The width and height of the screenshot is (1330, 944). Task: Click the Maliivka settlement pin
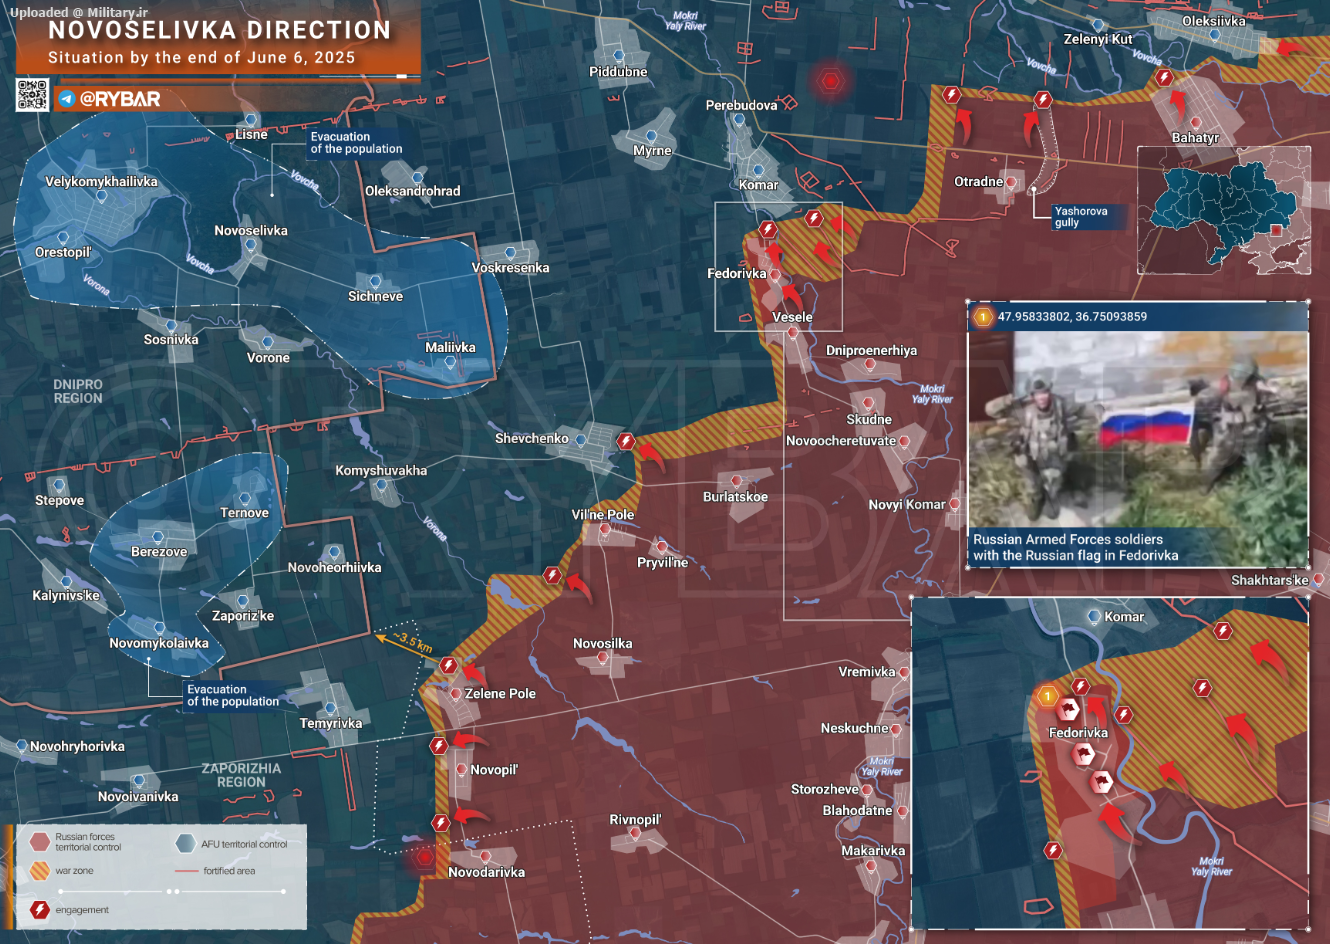450,363
